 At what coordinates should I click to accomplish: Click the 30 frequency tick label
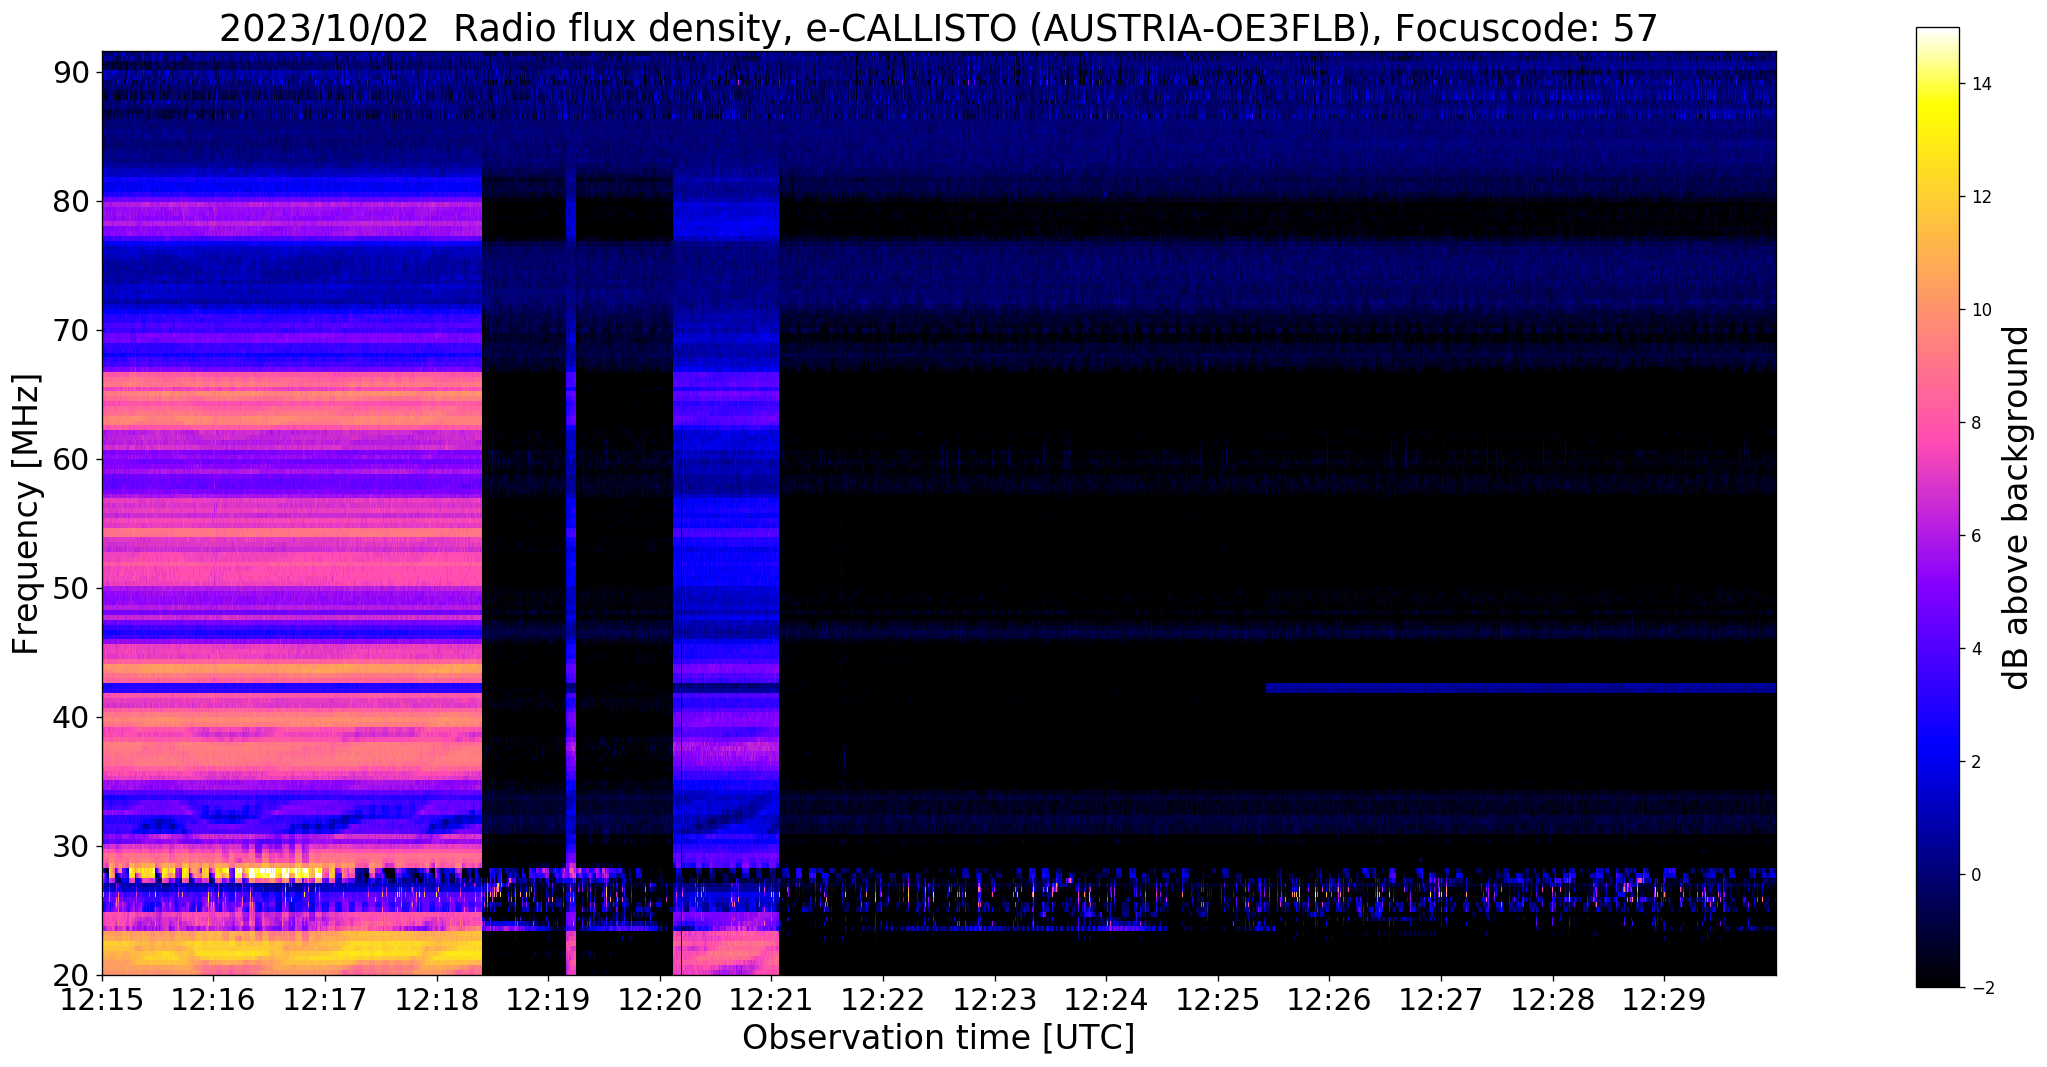tap(74, 846)
